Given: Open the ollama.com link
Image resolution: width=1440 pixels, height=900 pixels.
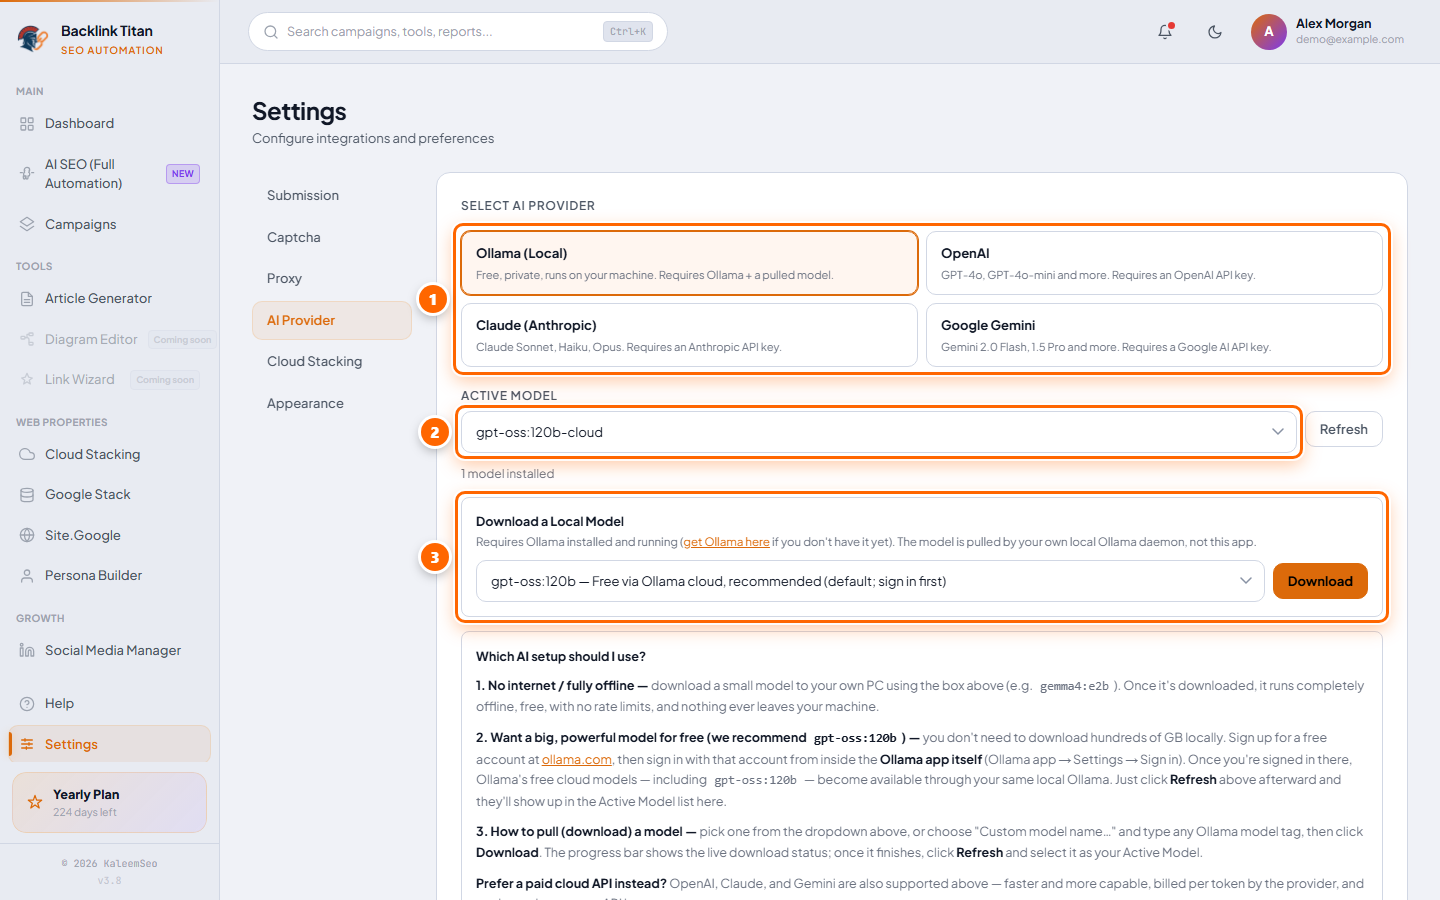Looking at the screenshot, I should tap(577, 760).
